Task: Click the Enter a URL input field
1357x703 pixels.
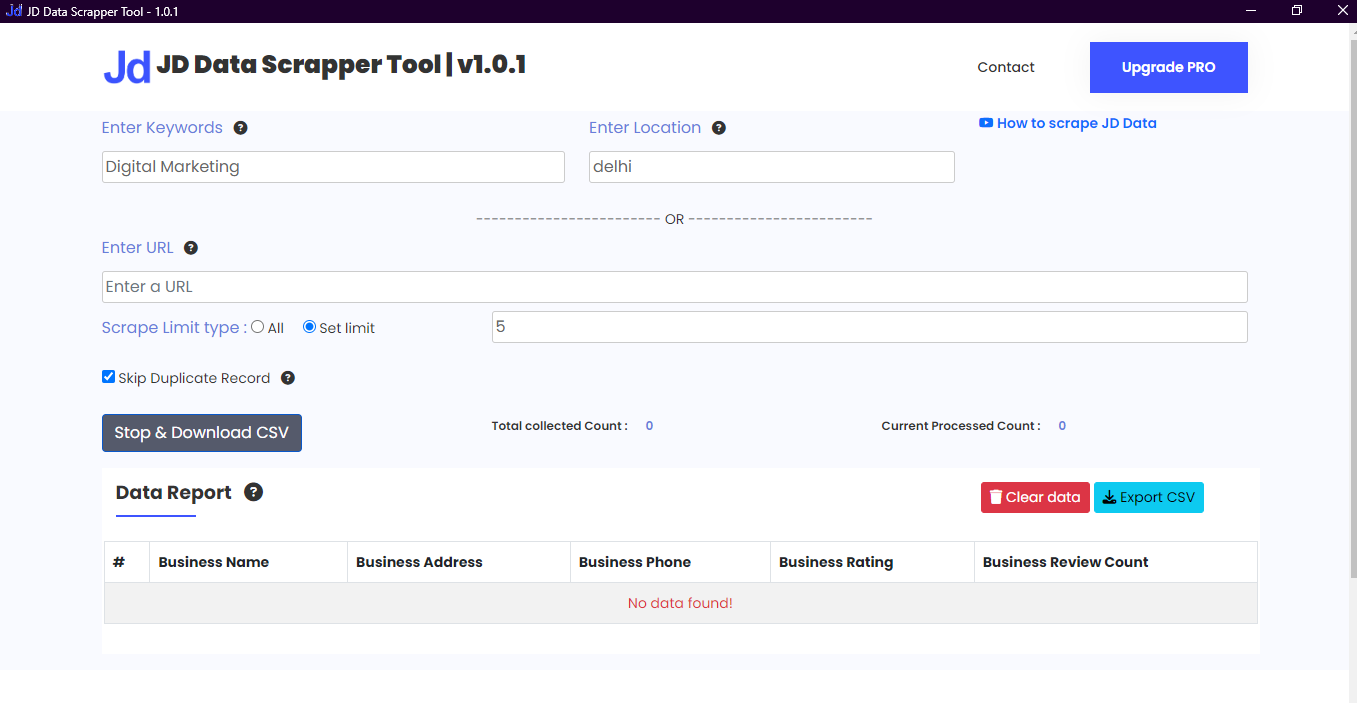Action: point(675,287)
